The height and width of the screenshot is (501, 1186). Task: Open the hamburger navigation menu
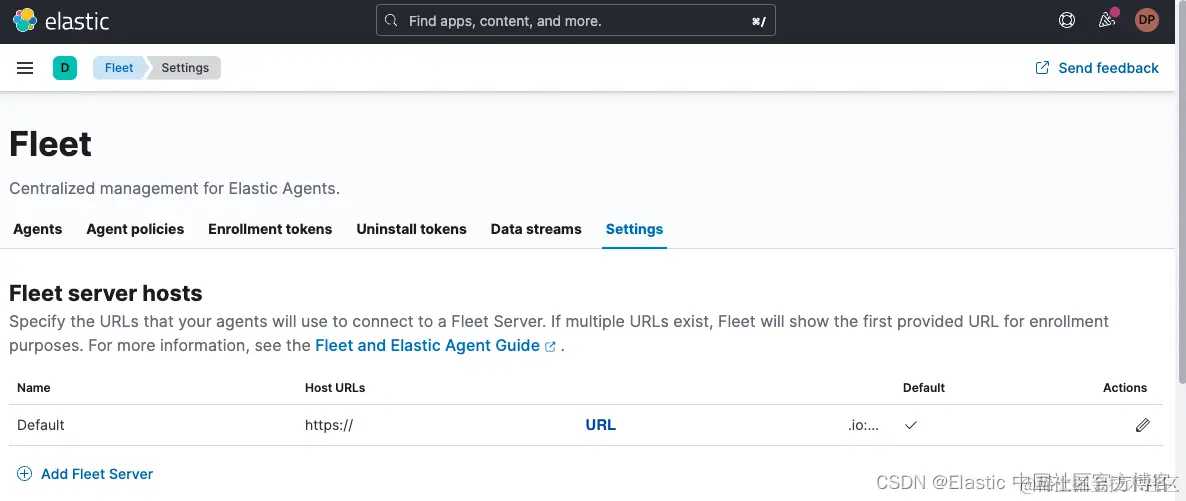[25, 68]
